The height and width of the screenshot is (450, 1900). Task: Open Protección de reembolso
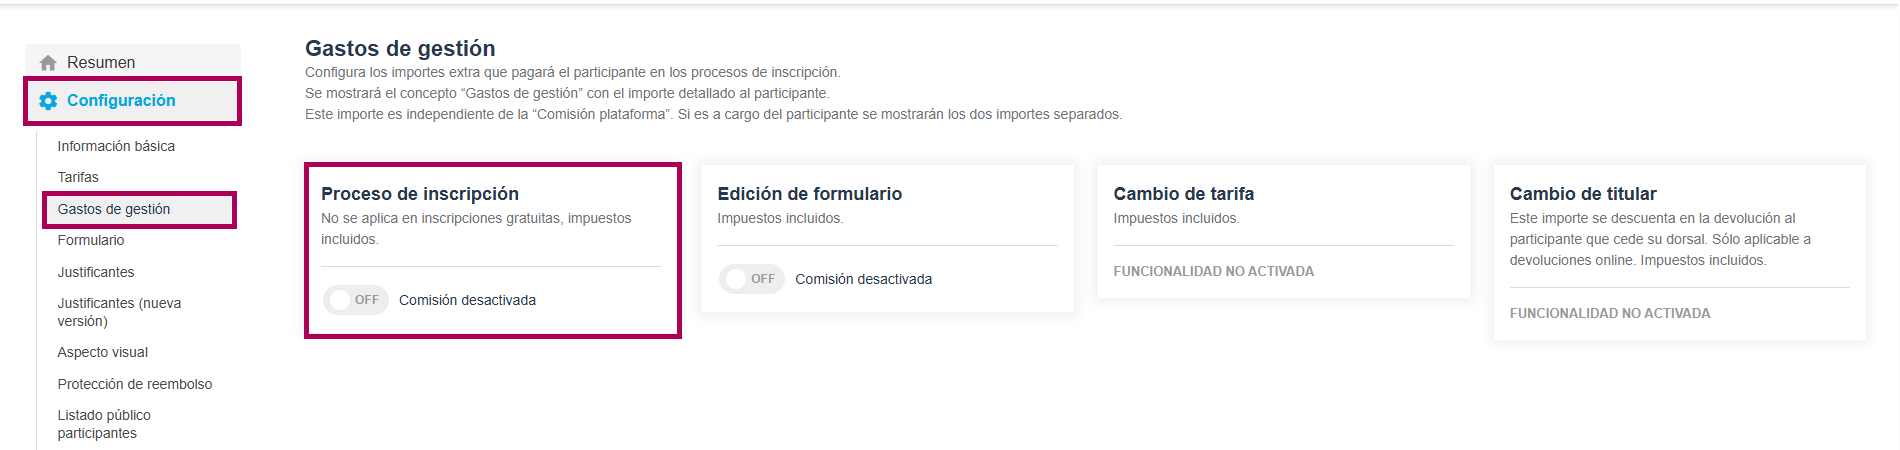coord(135,384)
